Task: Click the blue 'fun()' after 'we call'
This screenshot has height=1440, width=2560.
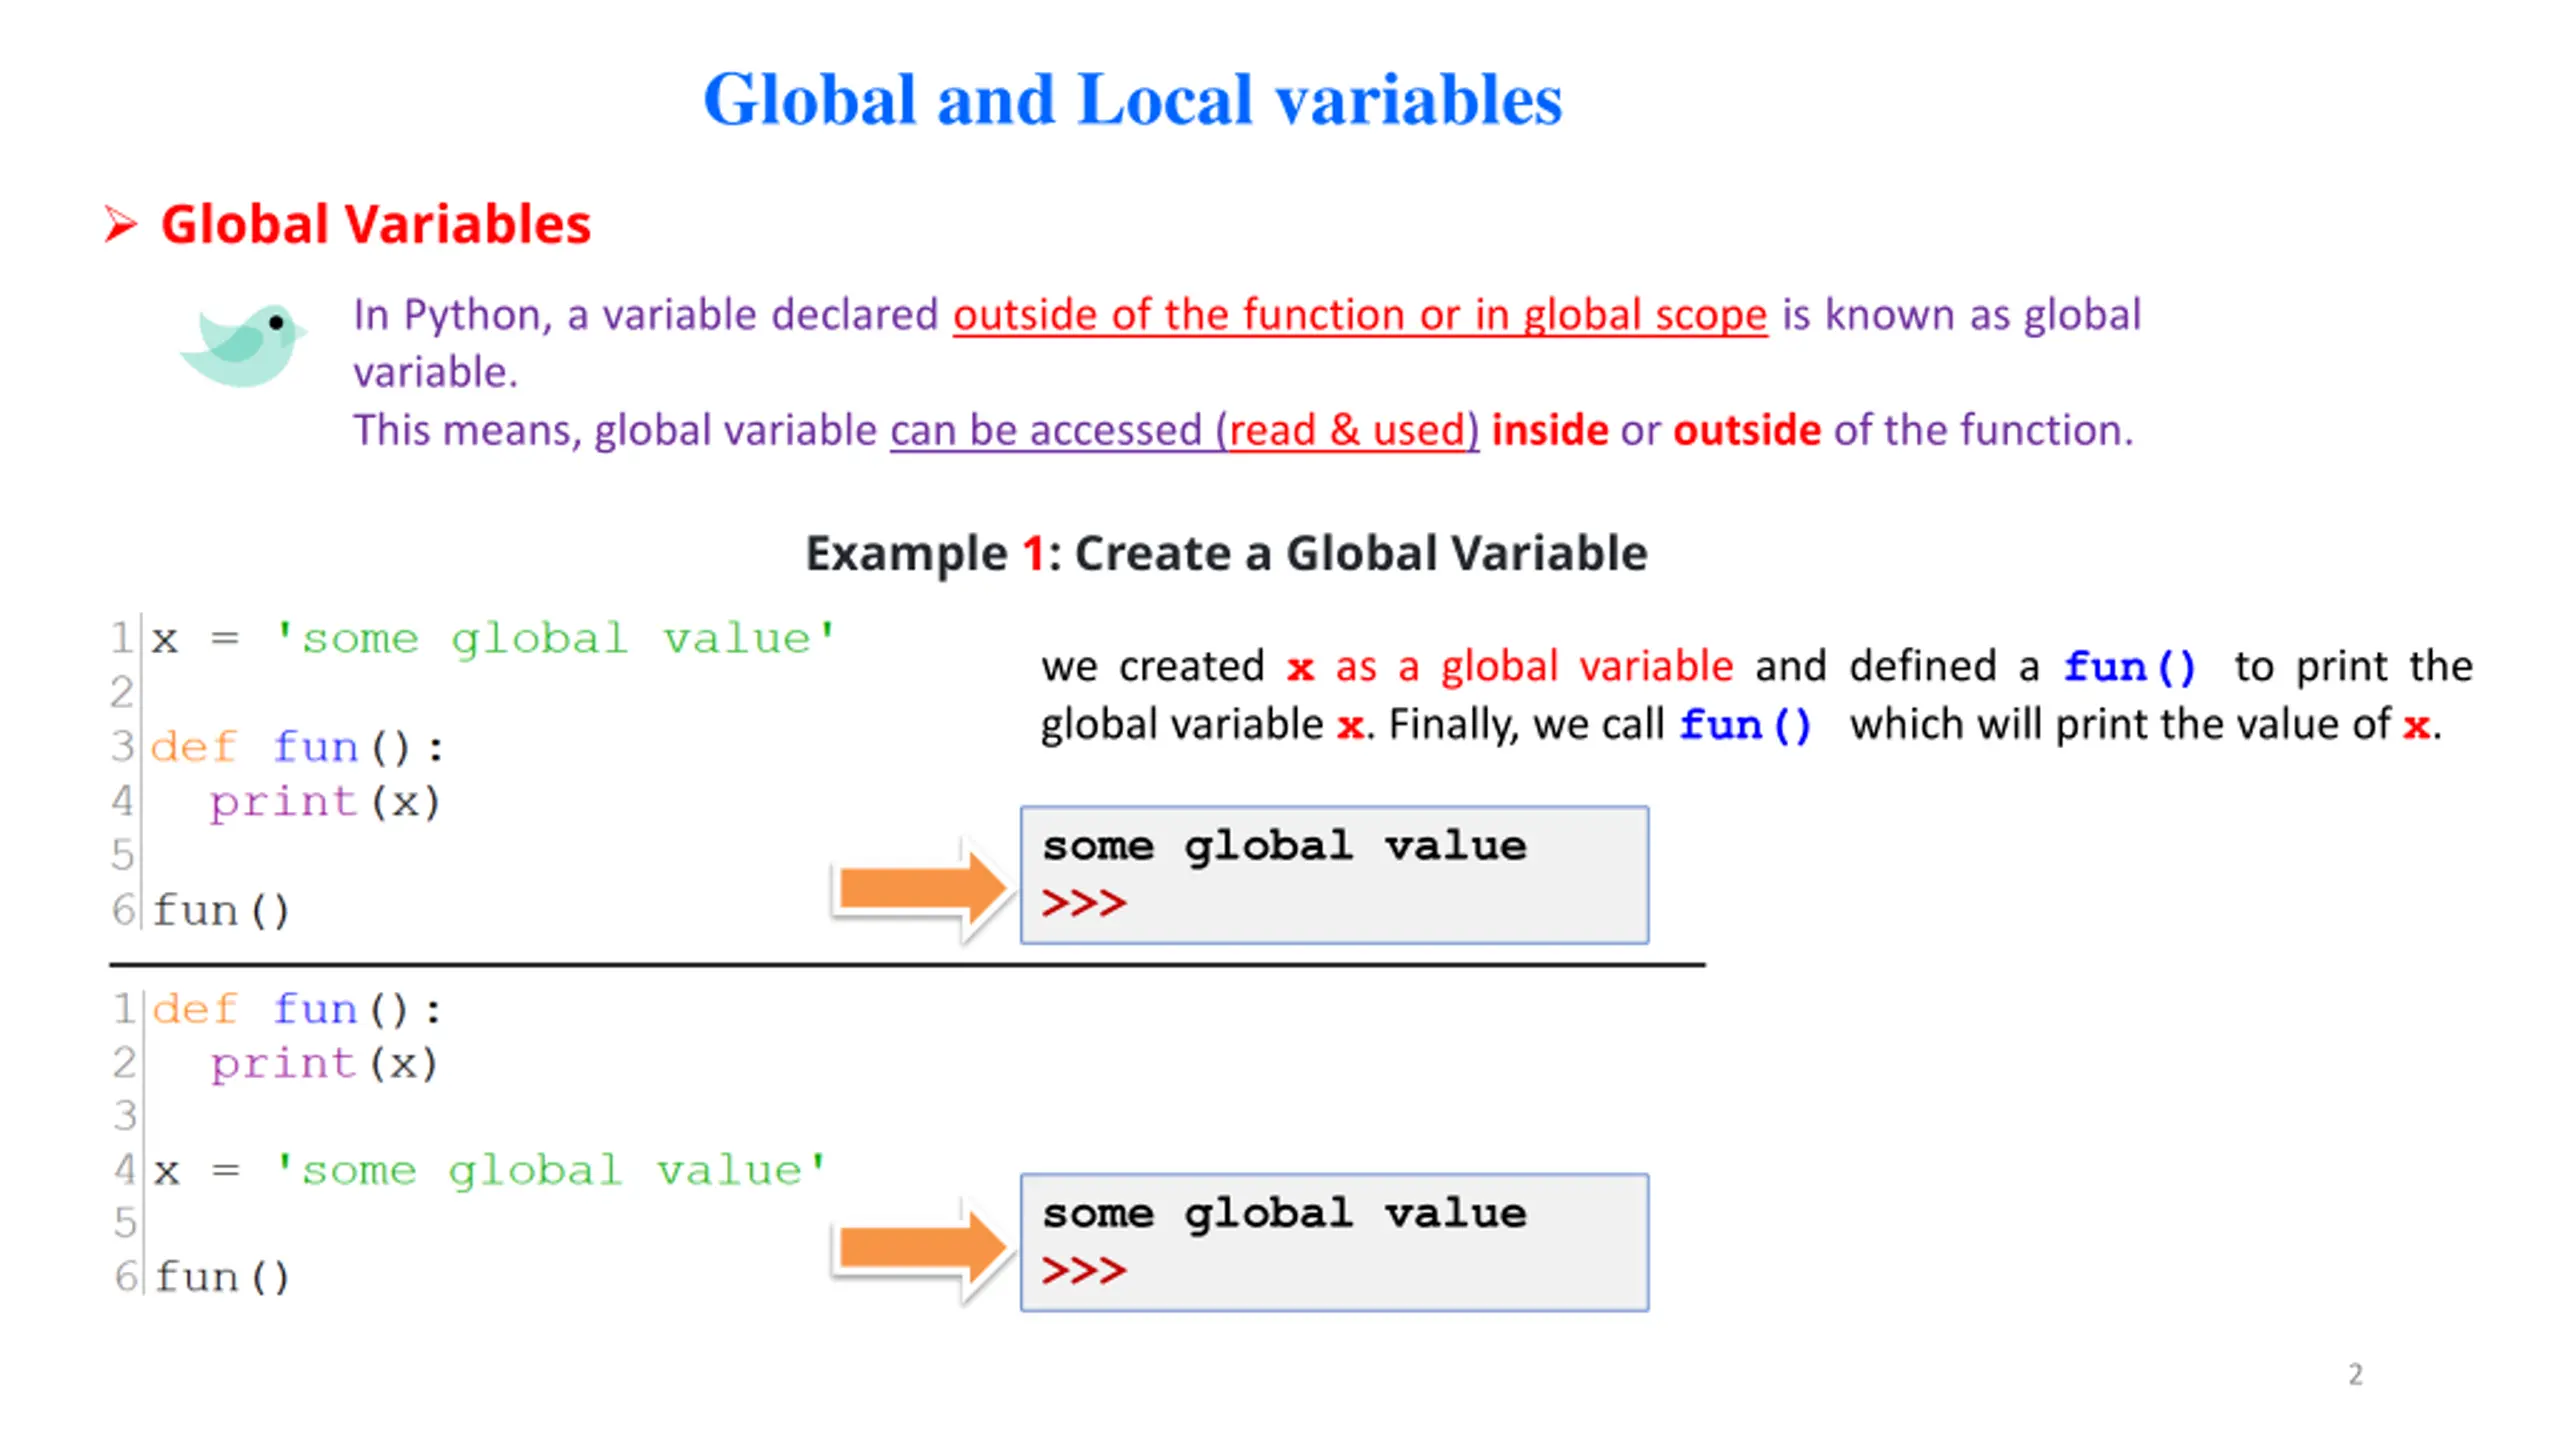Action: pos(1745,725)
